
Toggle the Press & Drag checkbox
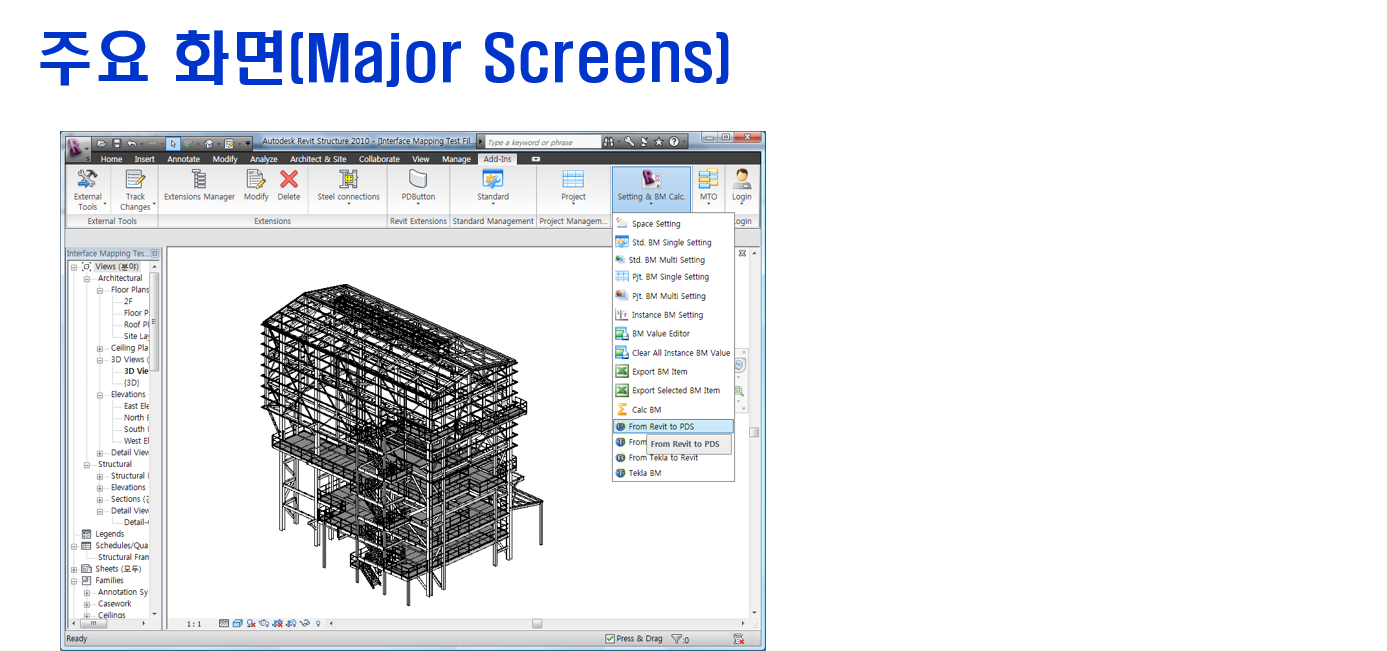pos(610,639)
